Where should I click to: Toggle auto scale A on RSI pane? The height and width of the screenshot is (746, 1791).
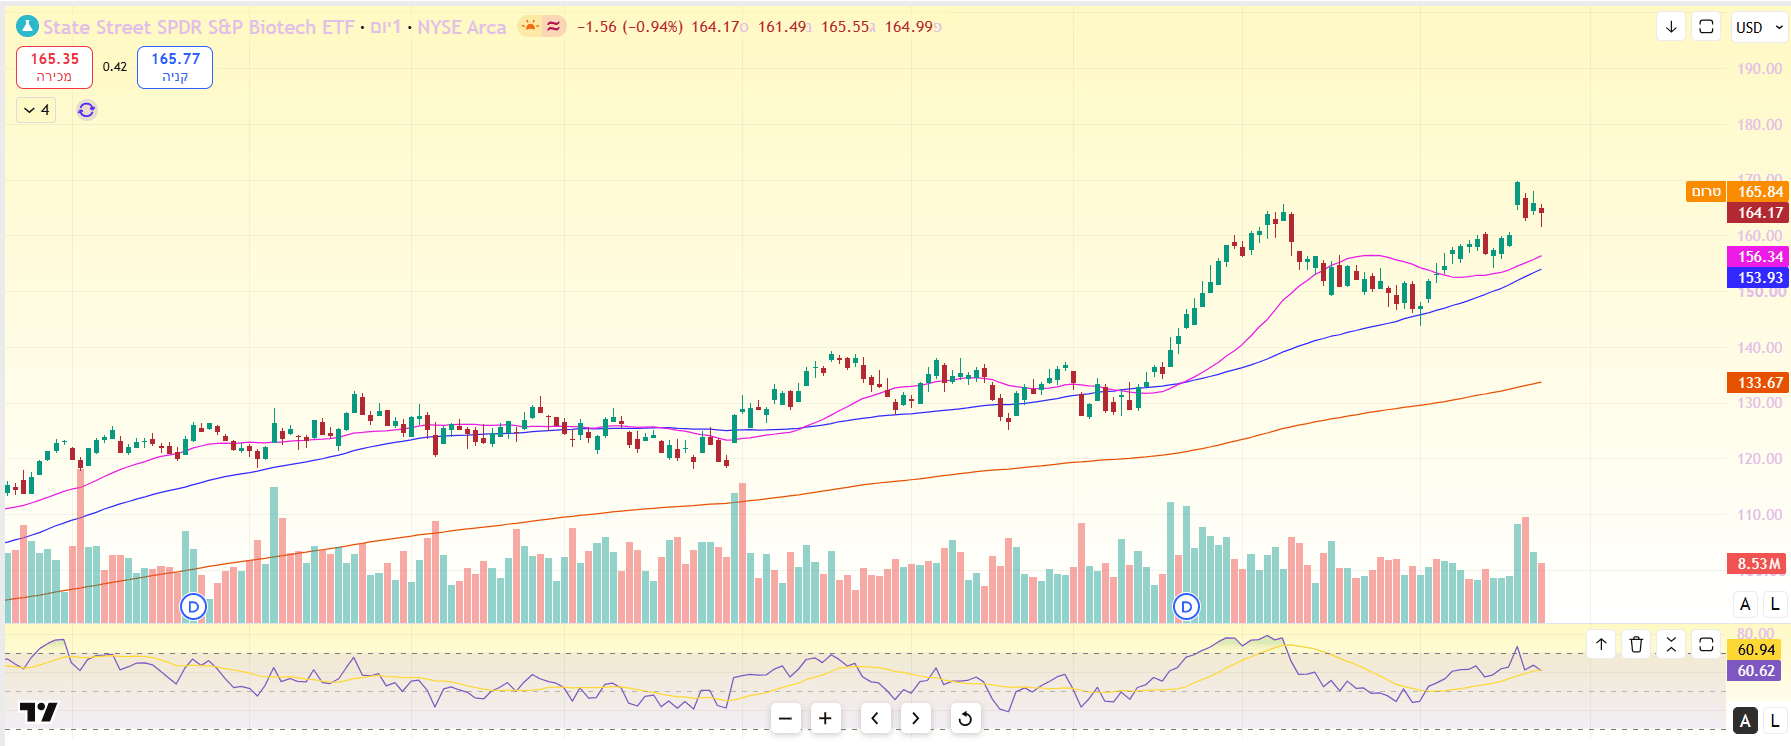[1745, 721]
